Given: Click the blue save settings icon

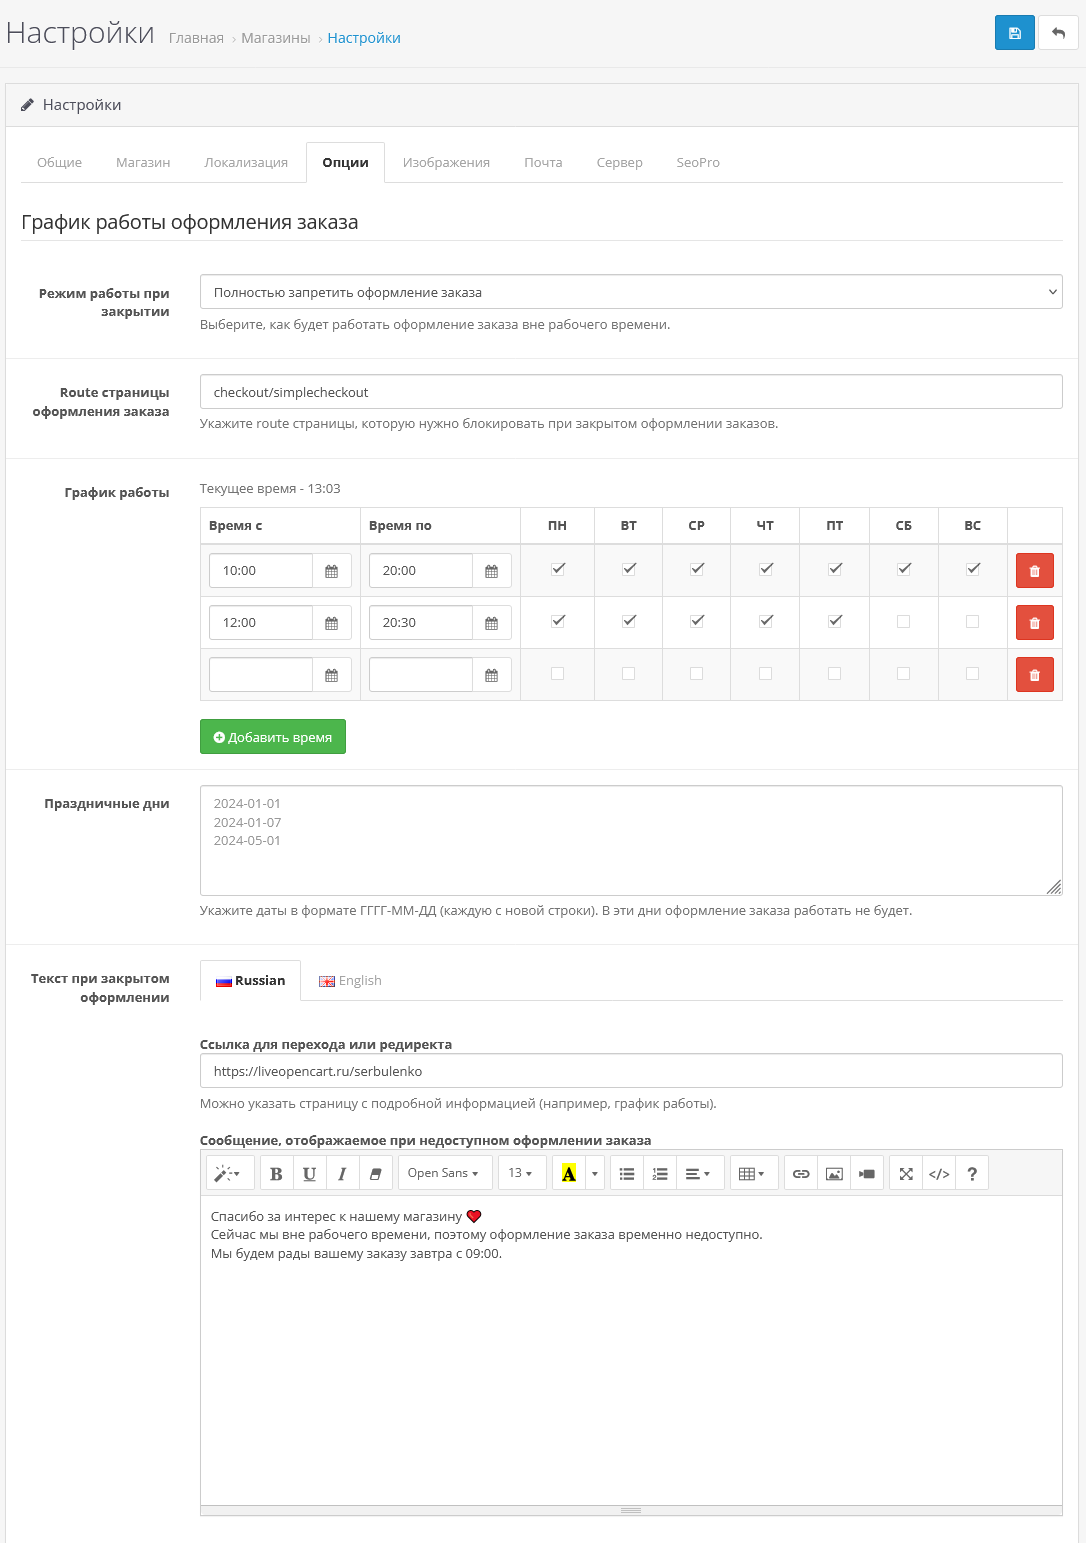Looking at the screenshot, I should 1014,33.
